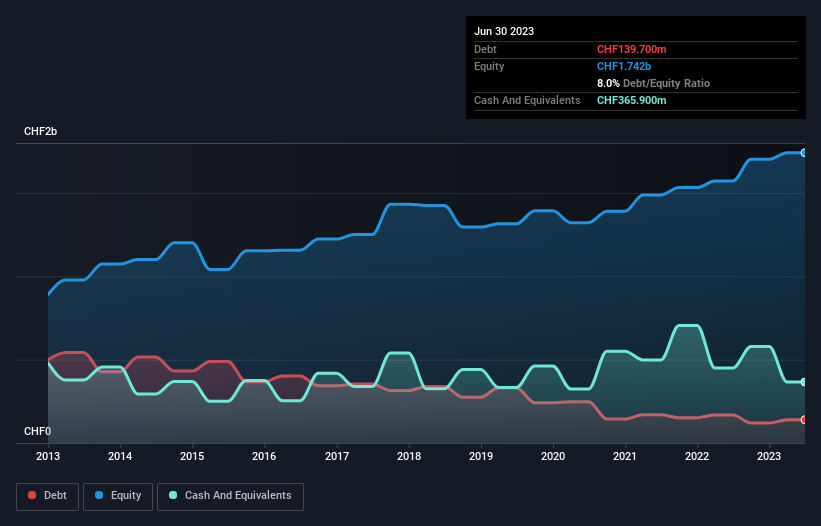The height and width of the screenshot is (526, 821).
Task: Click the teal Cash legend dot
Action: tap(173, 495)
